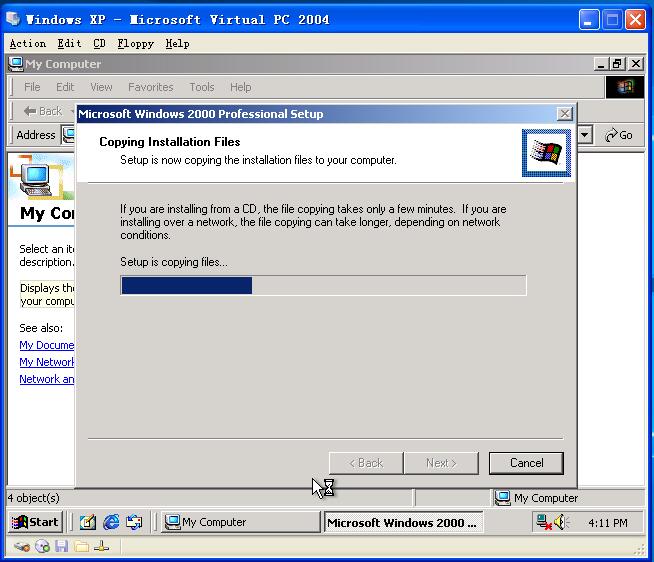Switch to My Computer taskbar button
The height and width of the screenshot is (562, 654).
pos(241,522)
